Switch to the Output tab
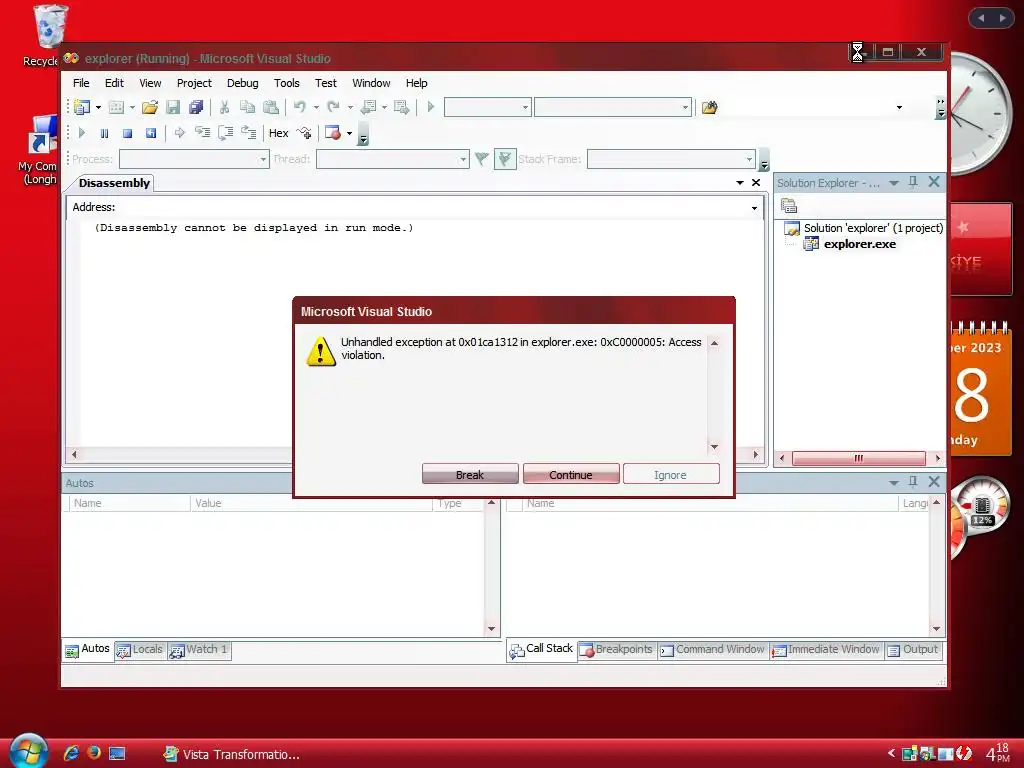The image size is (1024, 768). pos(914,650)
